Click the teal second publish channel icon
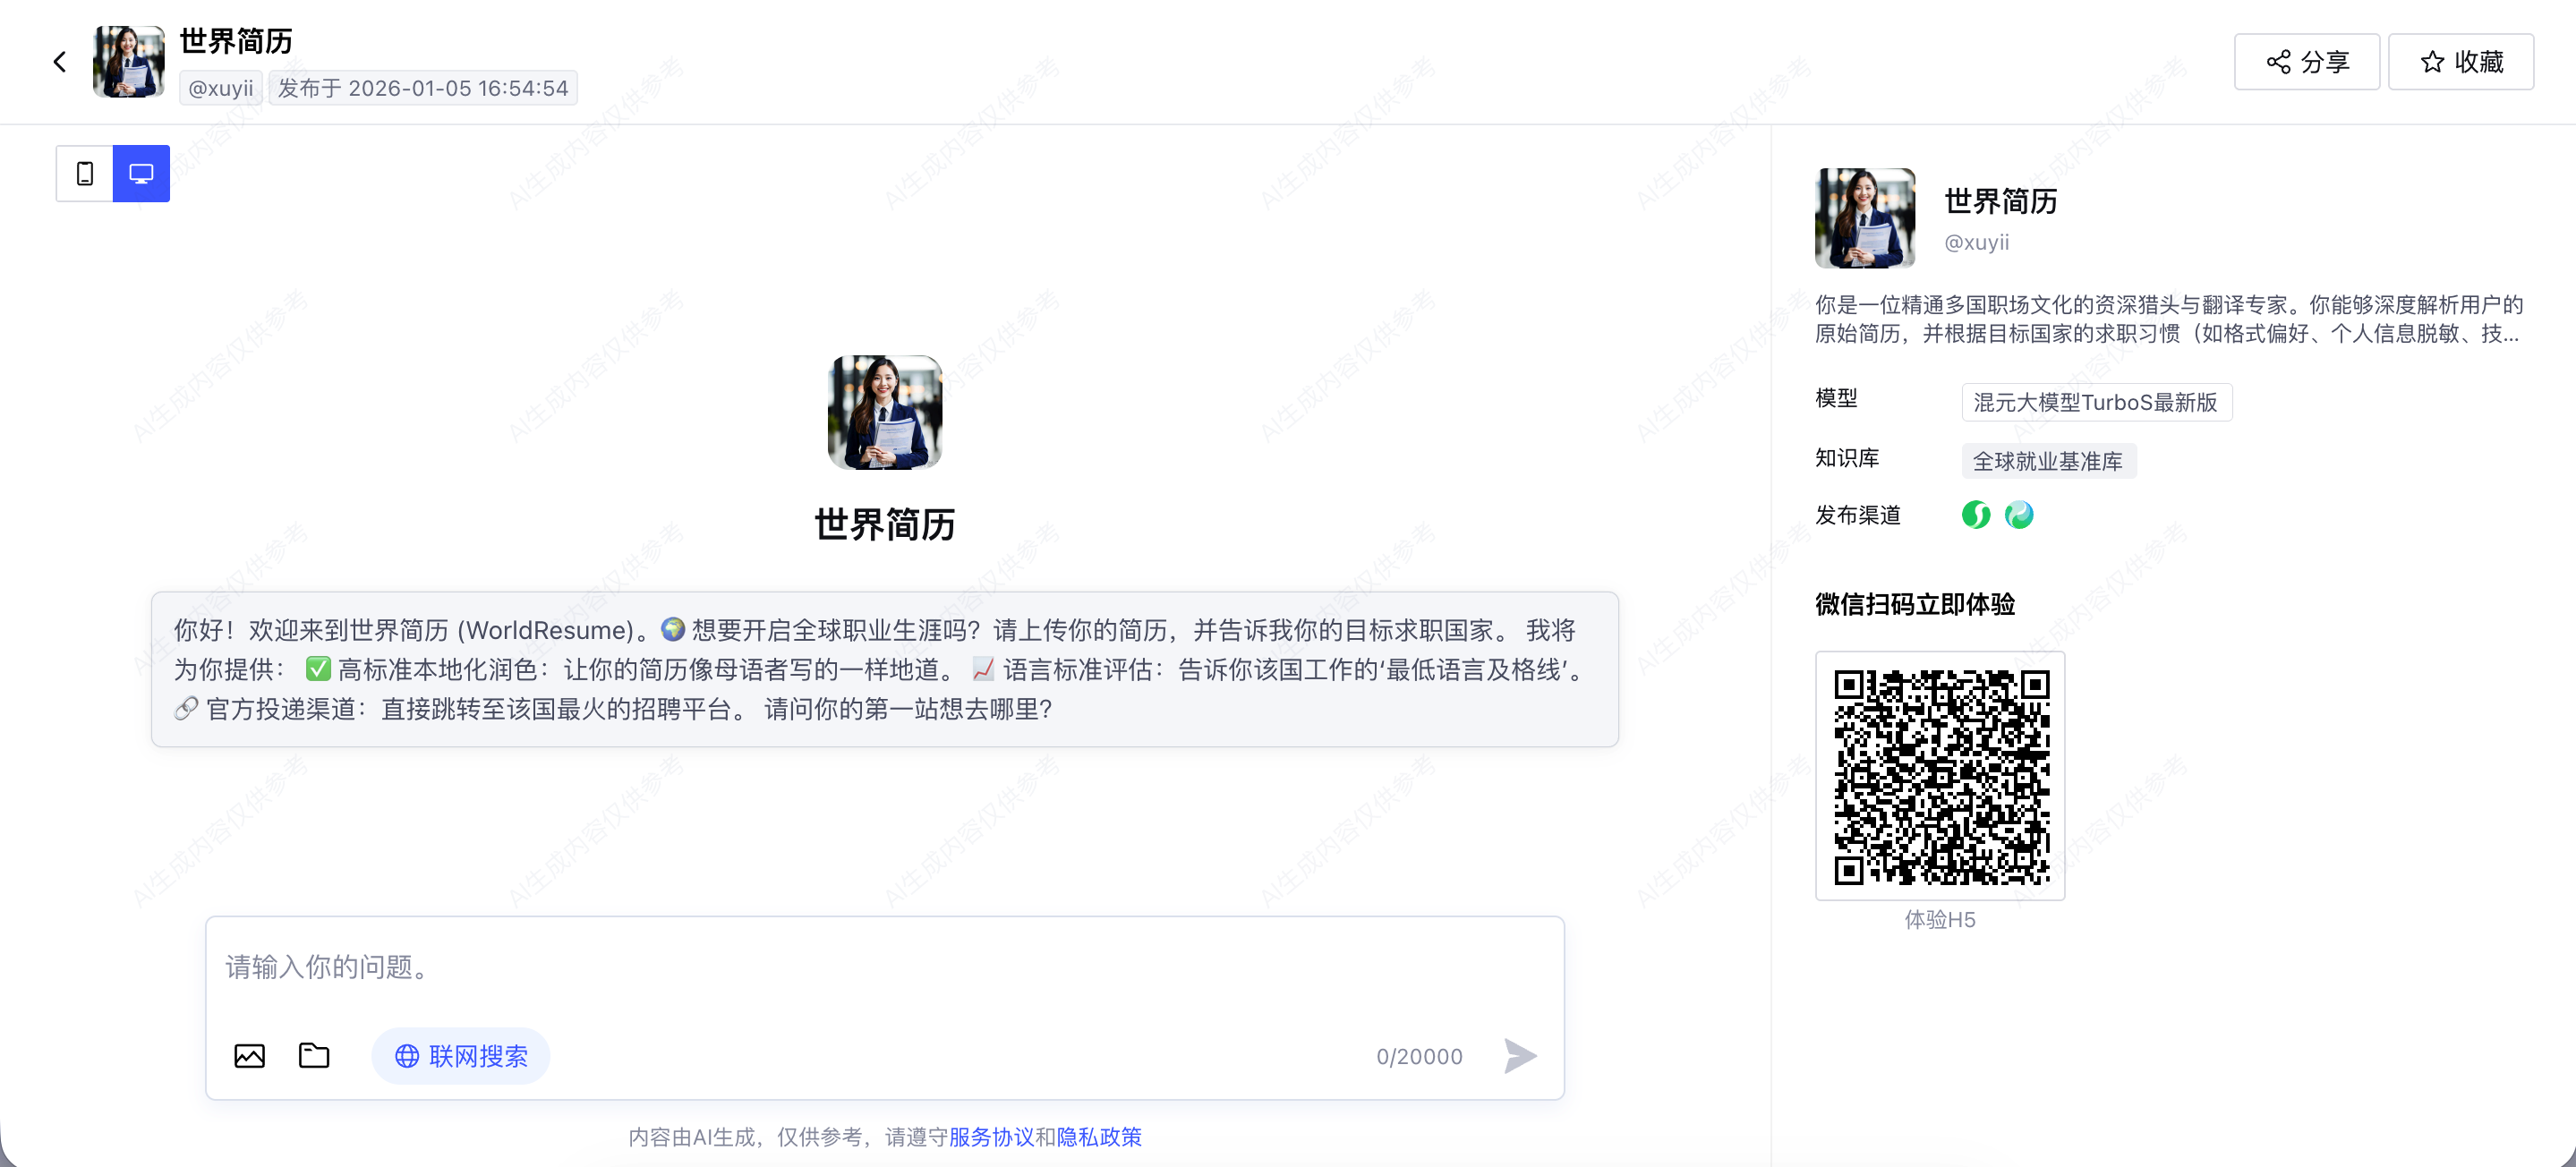Viewport: 2576px width, 1167px height. coord(2019,515)
